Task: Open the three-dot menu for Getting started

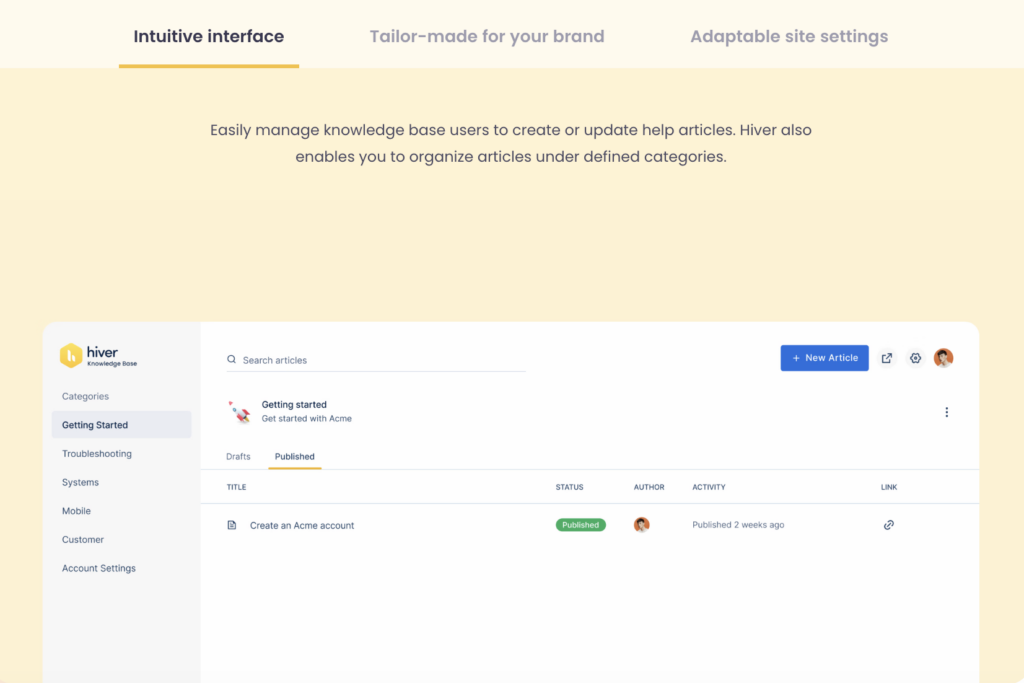Action: [x=946, y=412]
